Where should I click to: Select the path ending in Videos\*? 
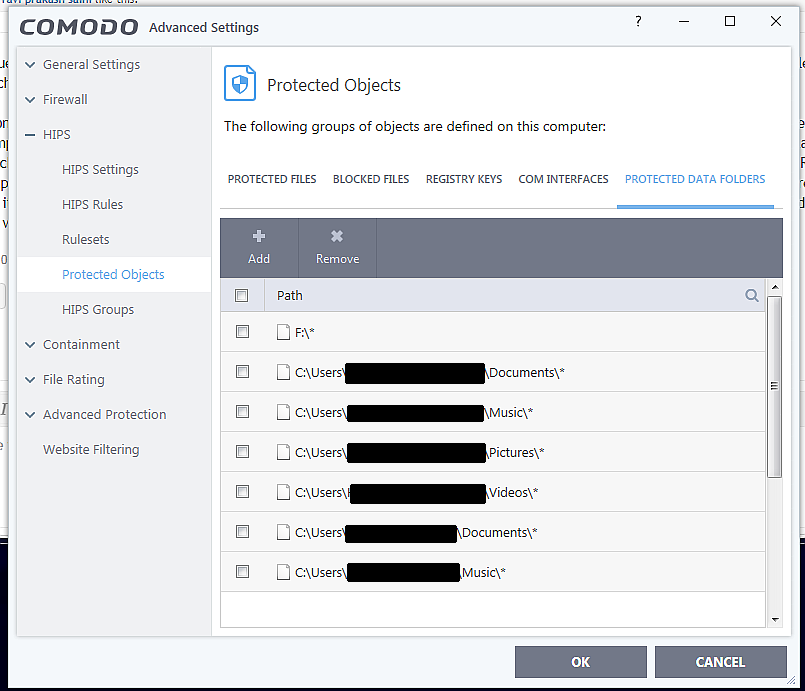point(416,493)
